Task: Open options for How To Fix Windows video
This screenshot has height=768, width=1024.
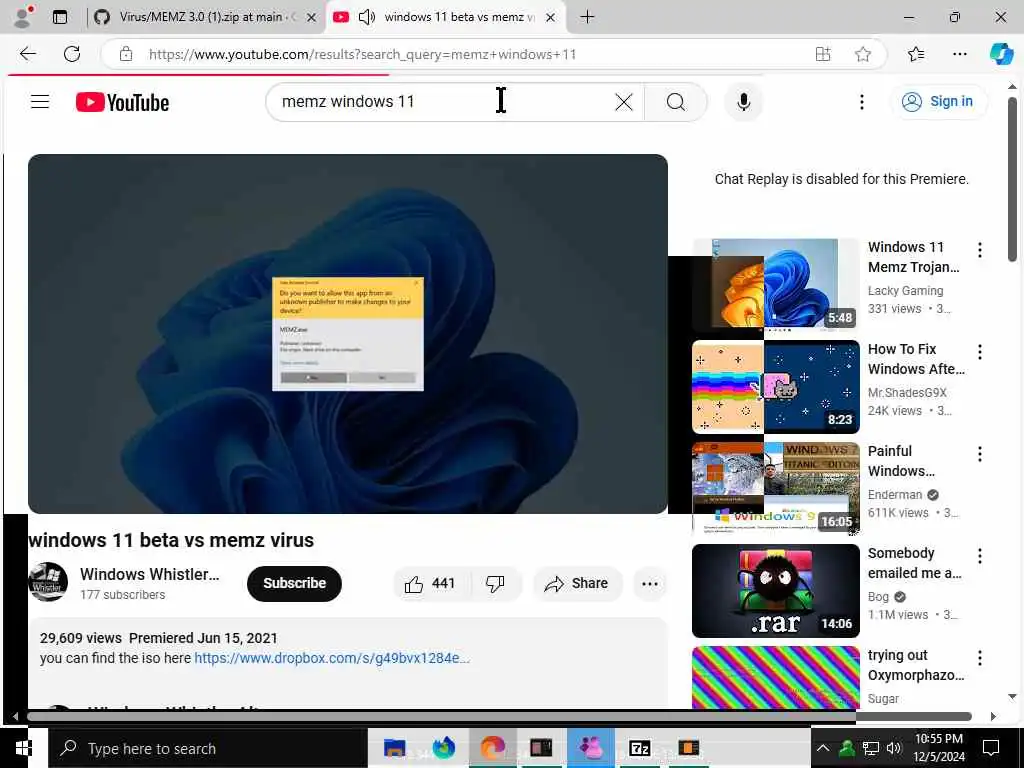Action: tap(980, 352)
